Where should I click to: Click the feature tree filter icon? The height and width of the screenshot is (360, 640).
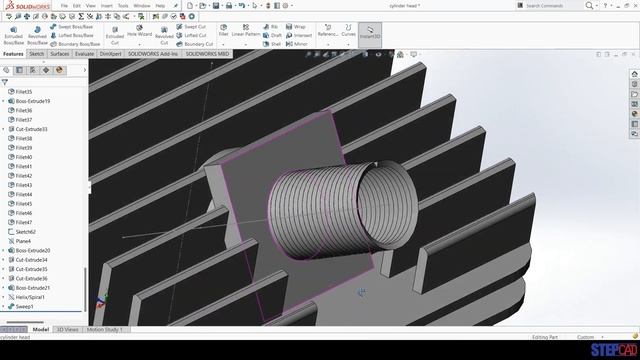pos(4,82)
